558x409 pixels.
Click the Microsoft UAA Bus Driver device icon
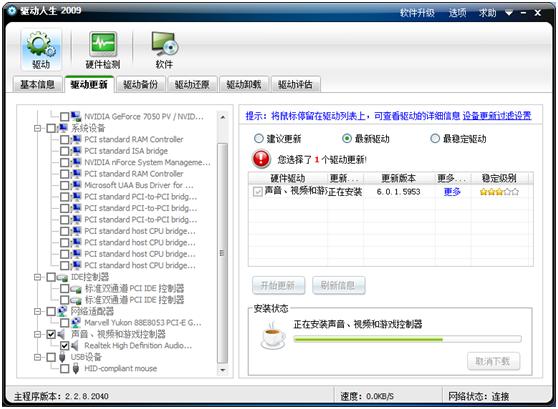tap(76, 185)
